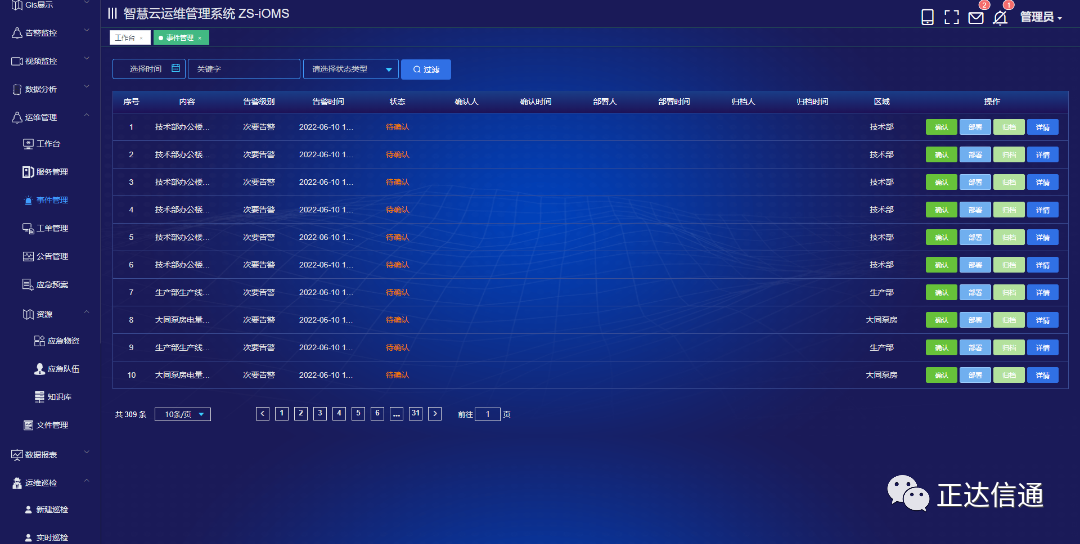Open 应急队伍 under 资源
This screenshot has width=1080, height=544.
[x=56, y=369]
